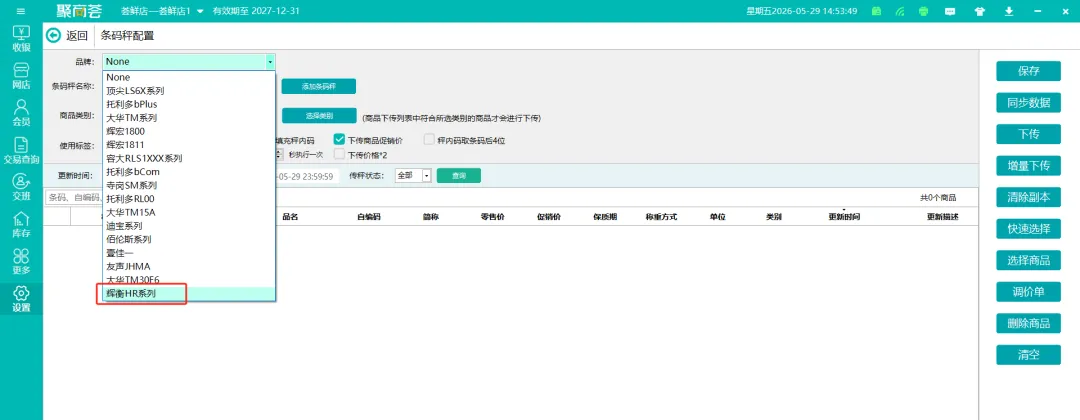Select 托利多RL00 from the list
1080x420 pixels.
pos(189,198)
